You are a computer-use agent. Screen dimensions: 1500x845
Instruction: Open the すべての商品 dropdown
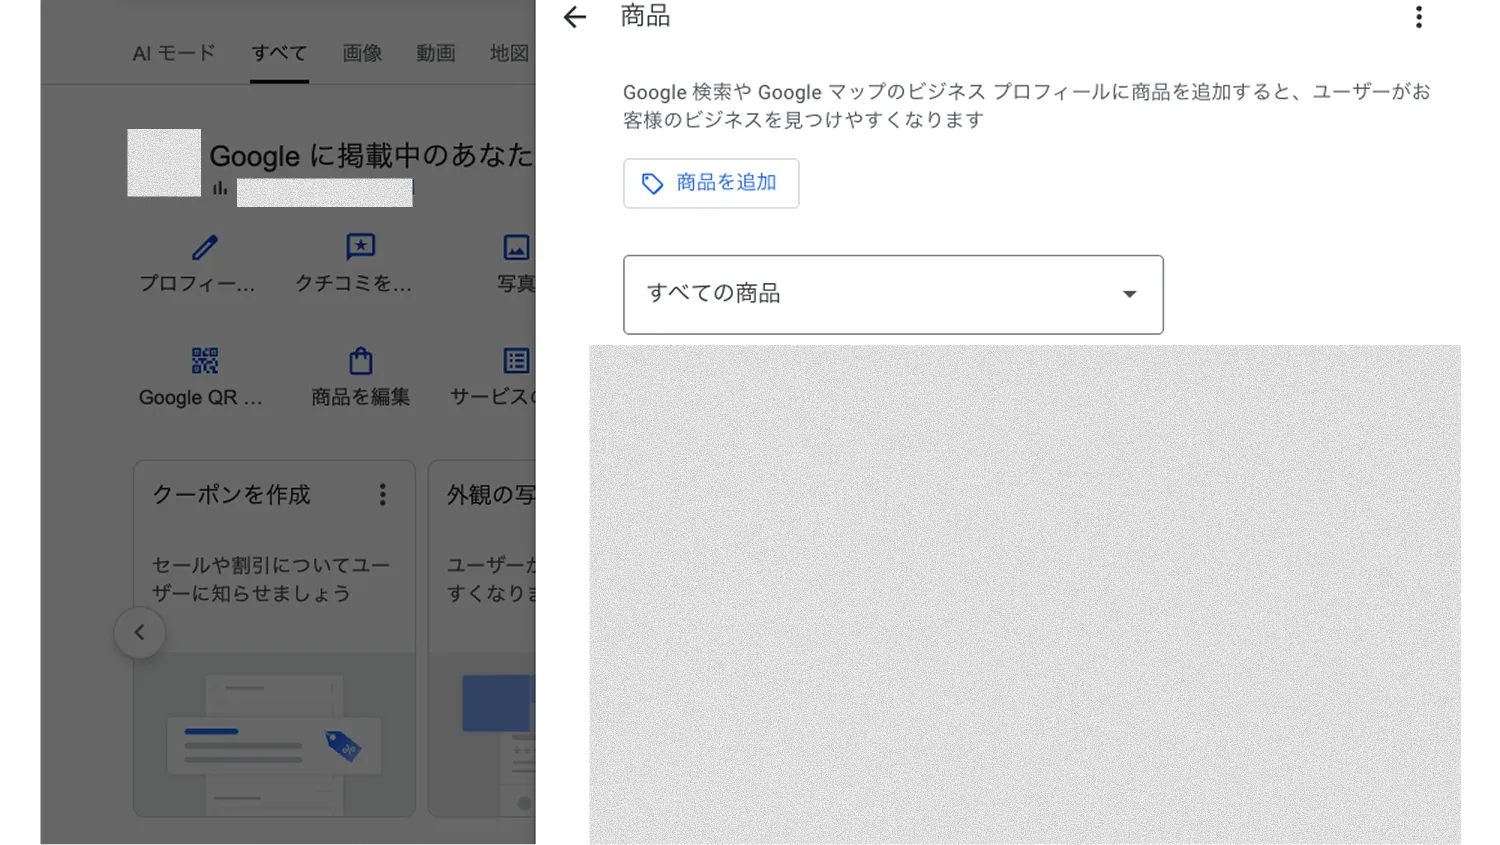point(893,294)
